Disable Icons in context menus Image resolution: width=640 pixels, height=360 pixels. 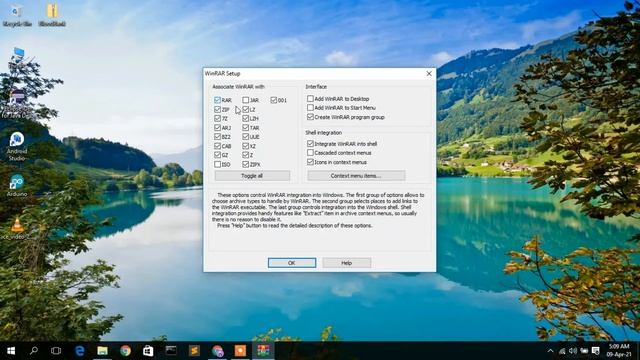pyautogui.click(x=311, y=162)
